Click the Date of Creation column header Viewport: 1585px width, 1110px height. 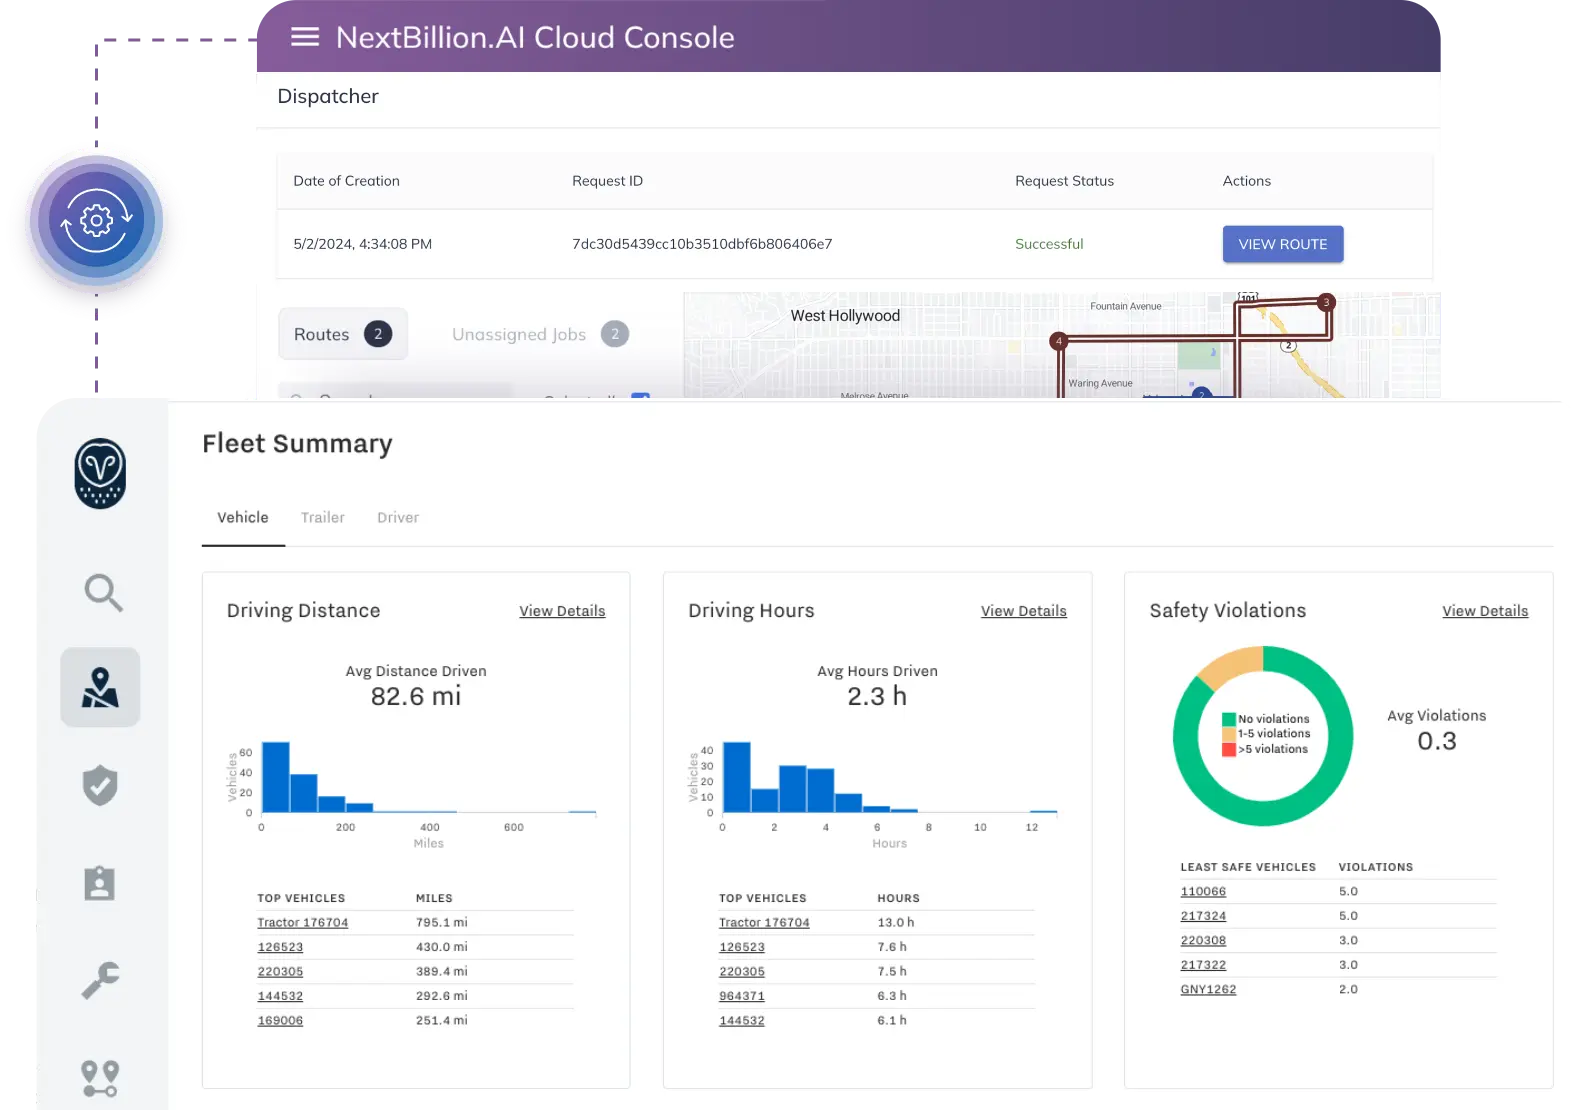click(x=346, y=181)
